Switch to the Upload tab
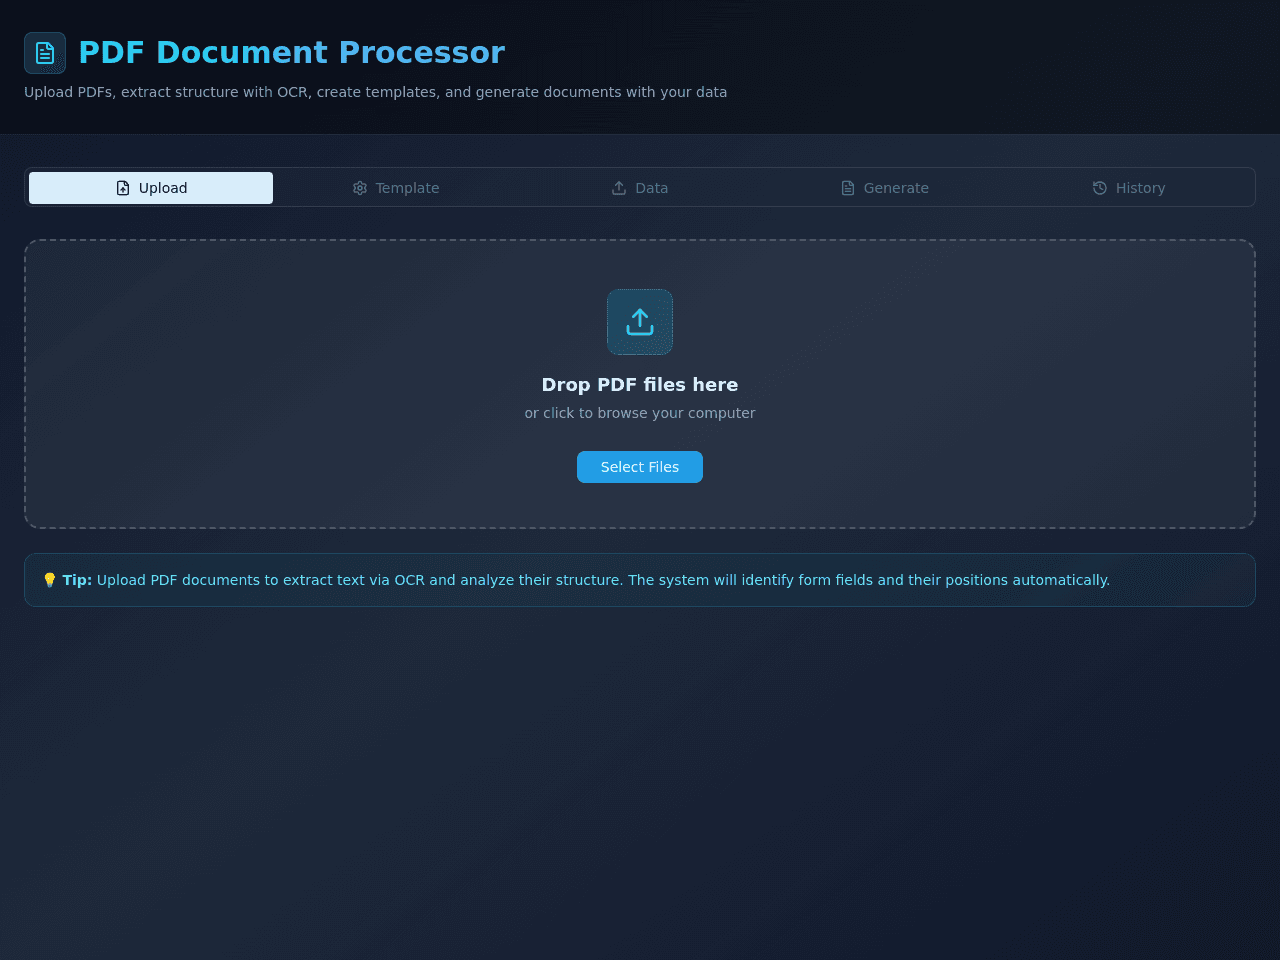 coord(151,188)
